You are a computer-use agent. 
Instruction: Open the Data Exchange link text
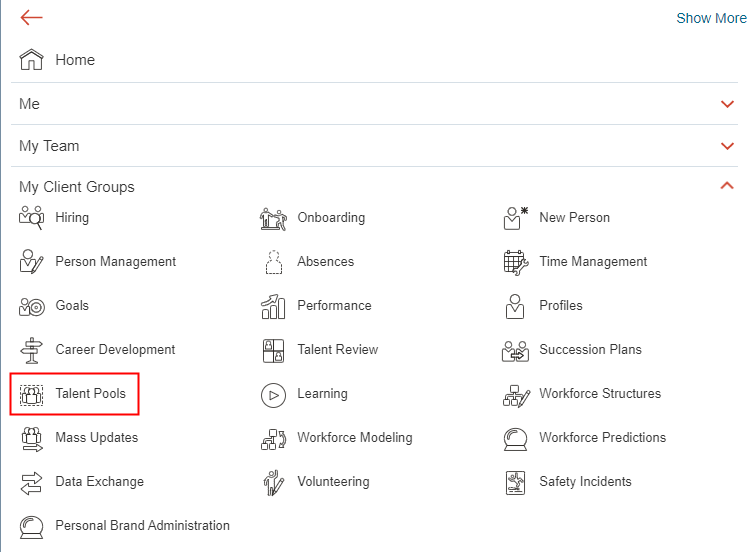coord(100,481)
